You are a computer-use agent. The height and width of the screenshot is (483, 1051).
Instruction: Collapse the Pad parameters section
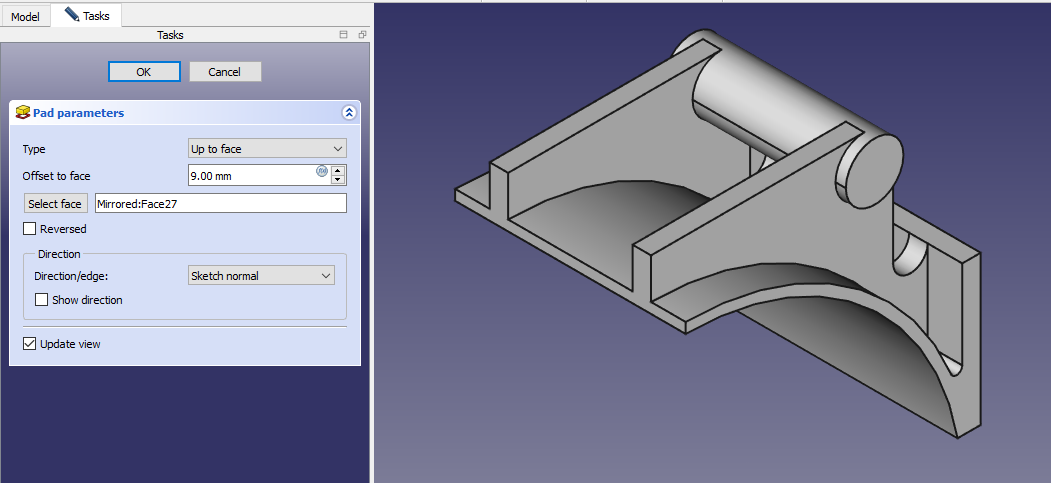click(x=348, y=113)
